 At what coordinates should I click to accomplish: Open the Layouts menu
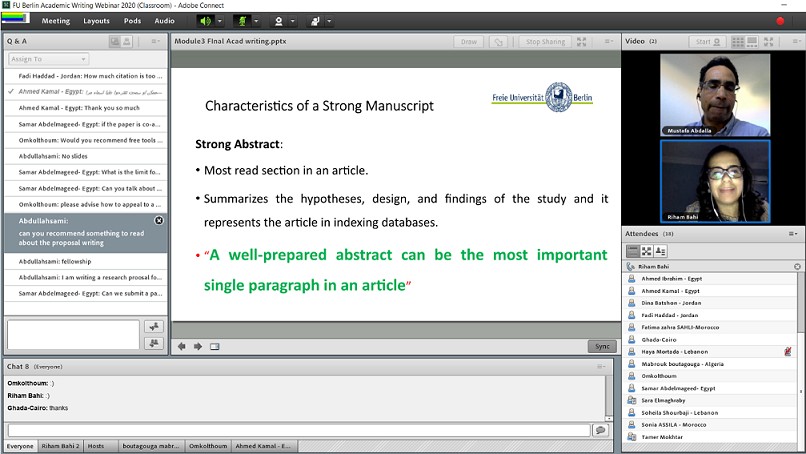[97, 20]
